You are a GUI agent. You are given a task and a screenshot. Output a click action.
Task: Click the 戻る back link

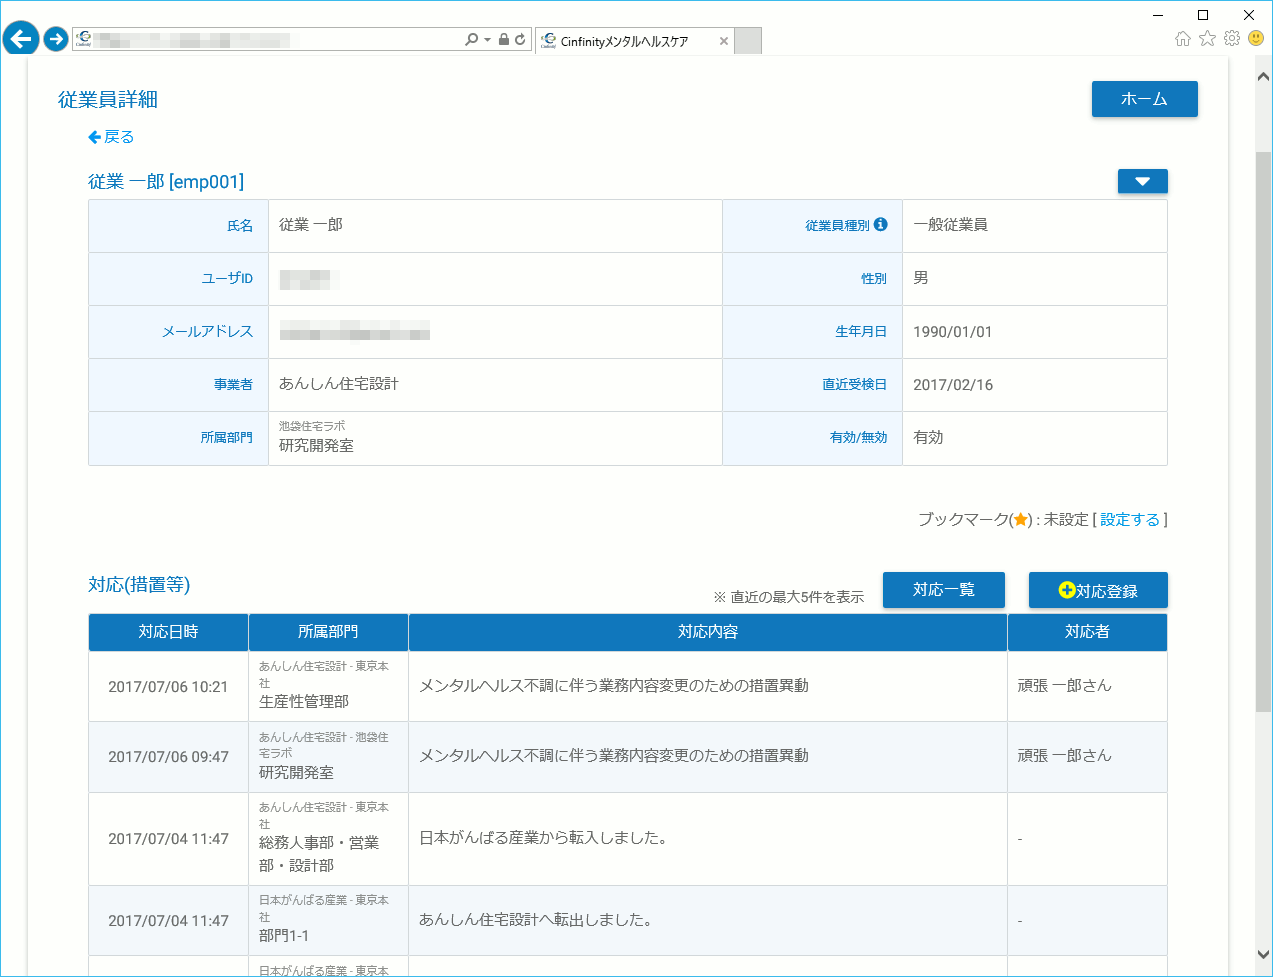(x=111, y=137)
